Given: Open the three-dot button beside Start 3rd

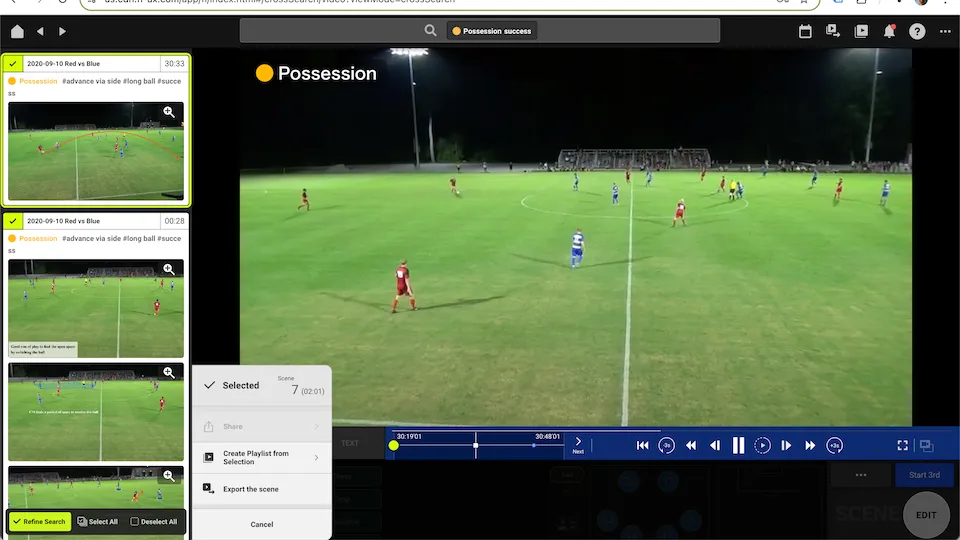Looking at the screenshot, I should (x=860, y=475).
